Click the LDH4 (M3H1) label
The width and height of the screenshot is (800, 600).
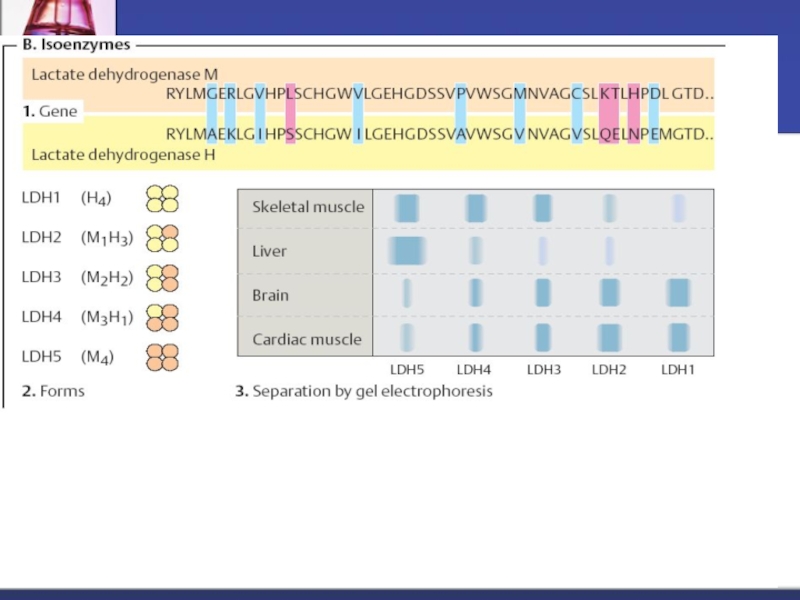pos(77,317)
